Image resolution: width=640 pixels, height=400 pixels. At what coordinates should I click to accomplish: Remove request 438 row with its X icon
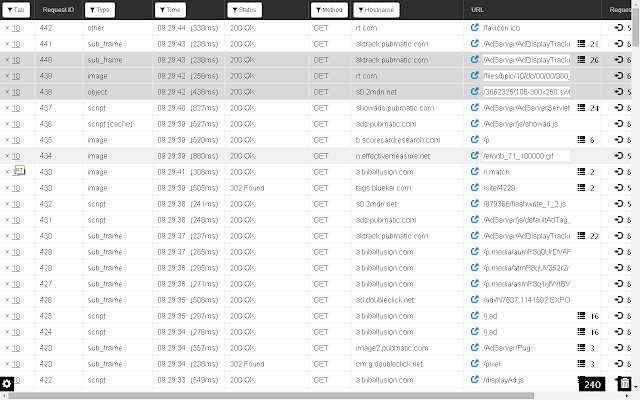click(x=7, y=92)
